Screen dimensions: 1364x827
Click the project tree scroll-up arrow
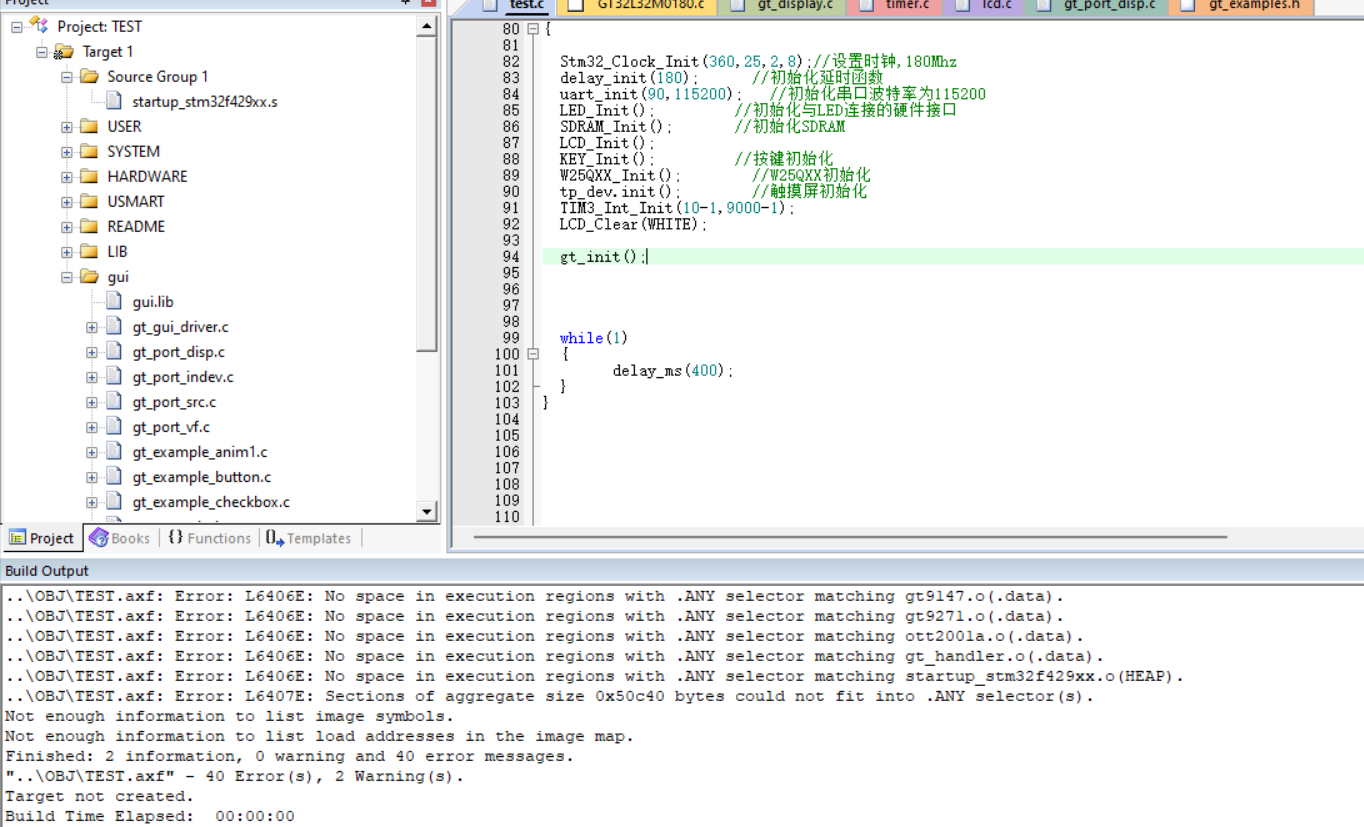(x=427, y=27)
